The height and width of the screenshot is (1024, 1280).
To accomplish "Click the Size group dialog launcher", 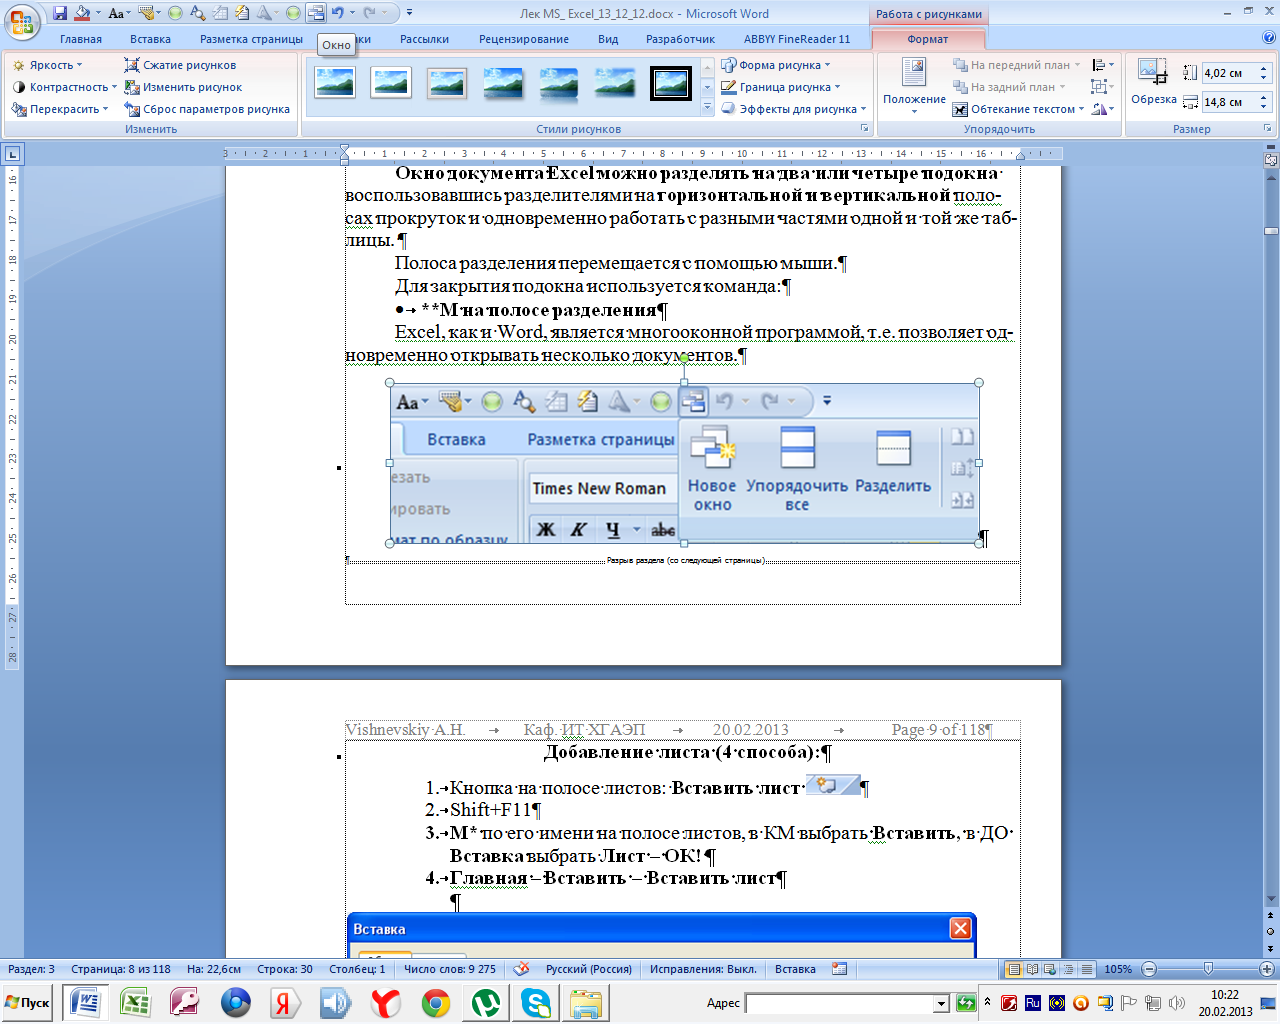I will [1268, 129].
